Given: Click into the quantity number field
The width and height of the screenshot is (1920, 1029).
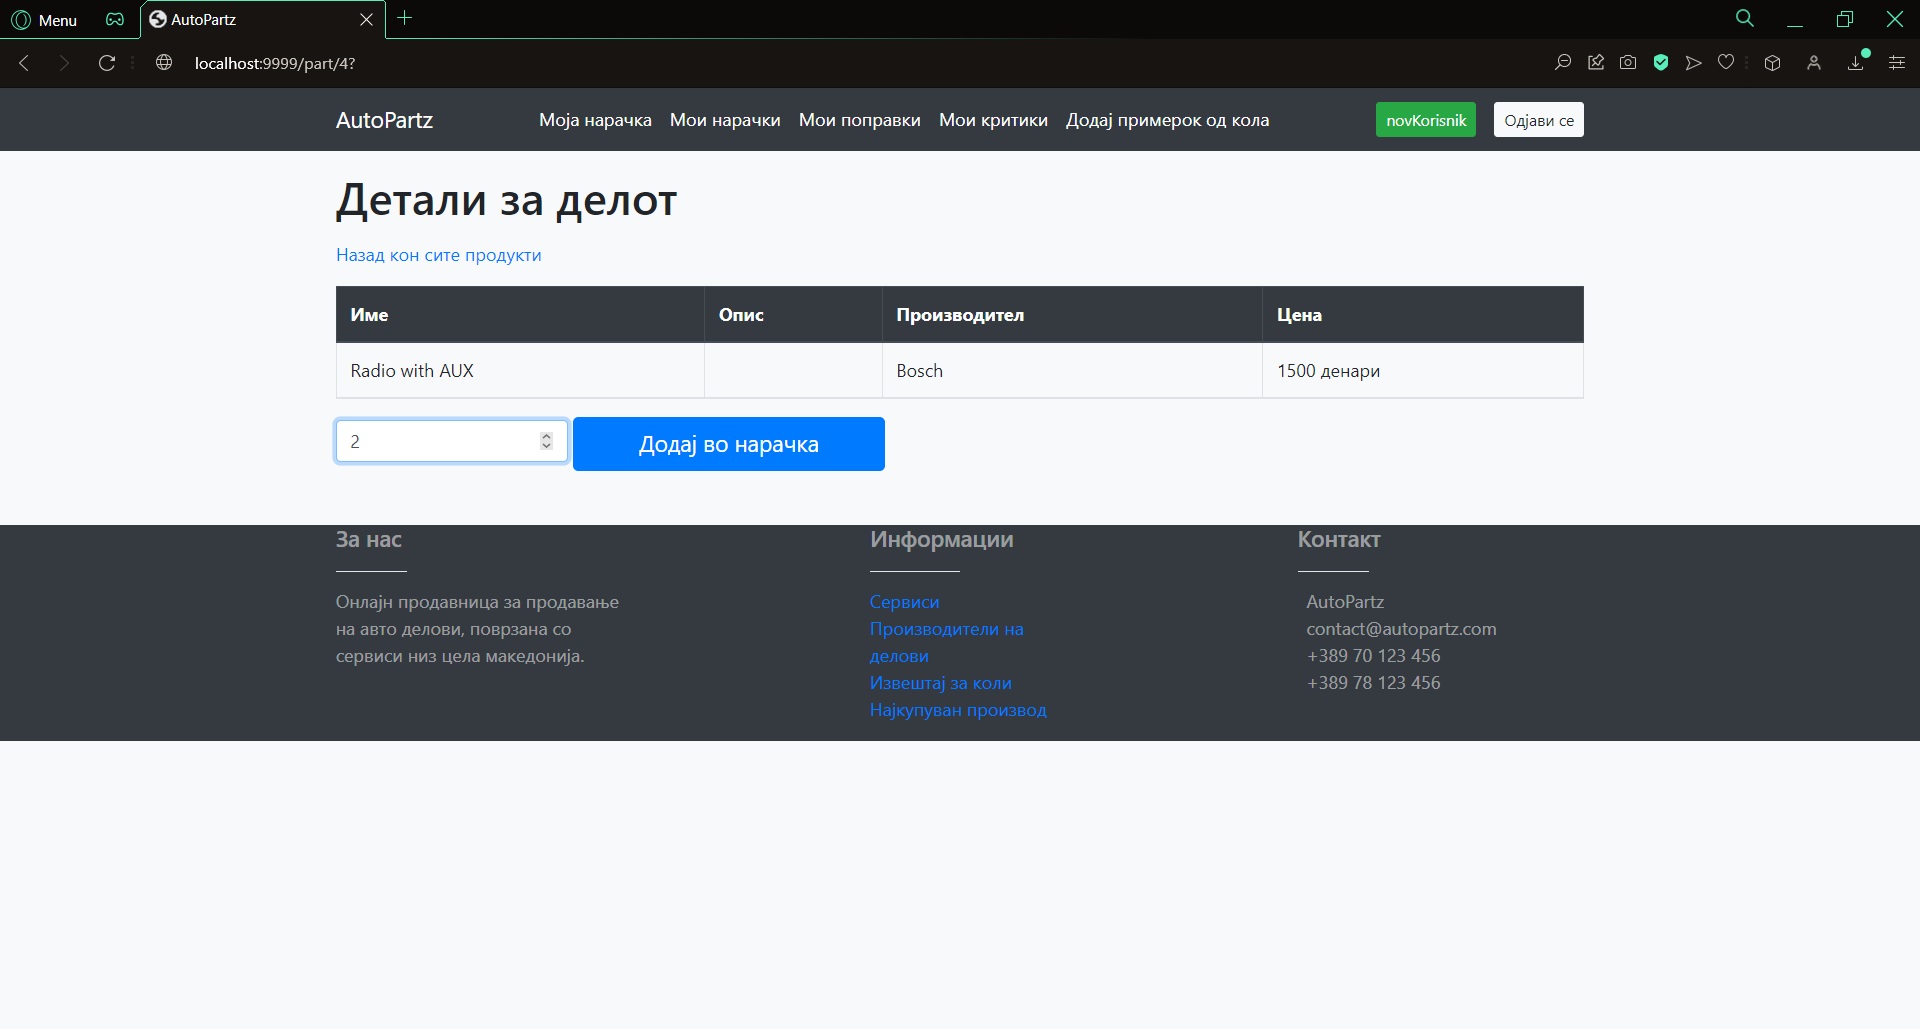Looking at the screenshot, I should point(435,441).
